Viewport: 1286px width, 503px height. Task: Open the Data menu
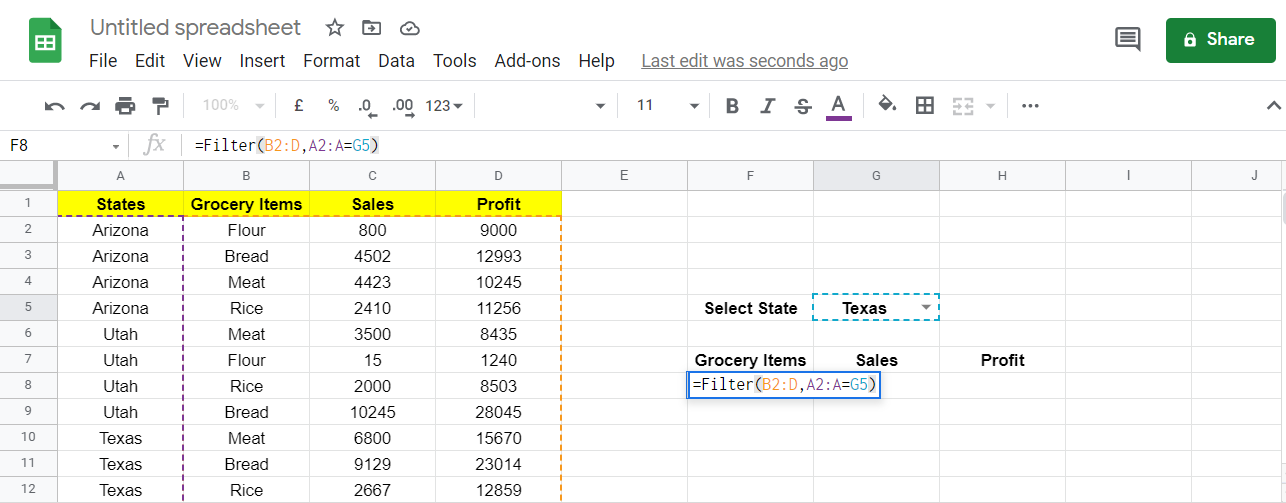pos(396,61)
